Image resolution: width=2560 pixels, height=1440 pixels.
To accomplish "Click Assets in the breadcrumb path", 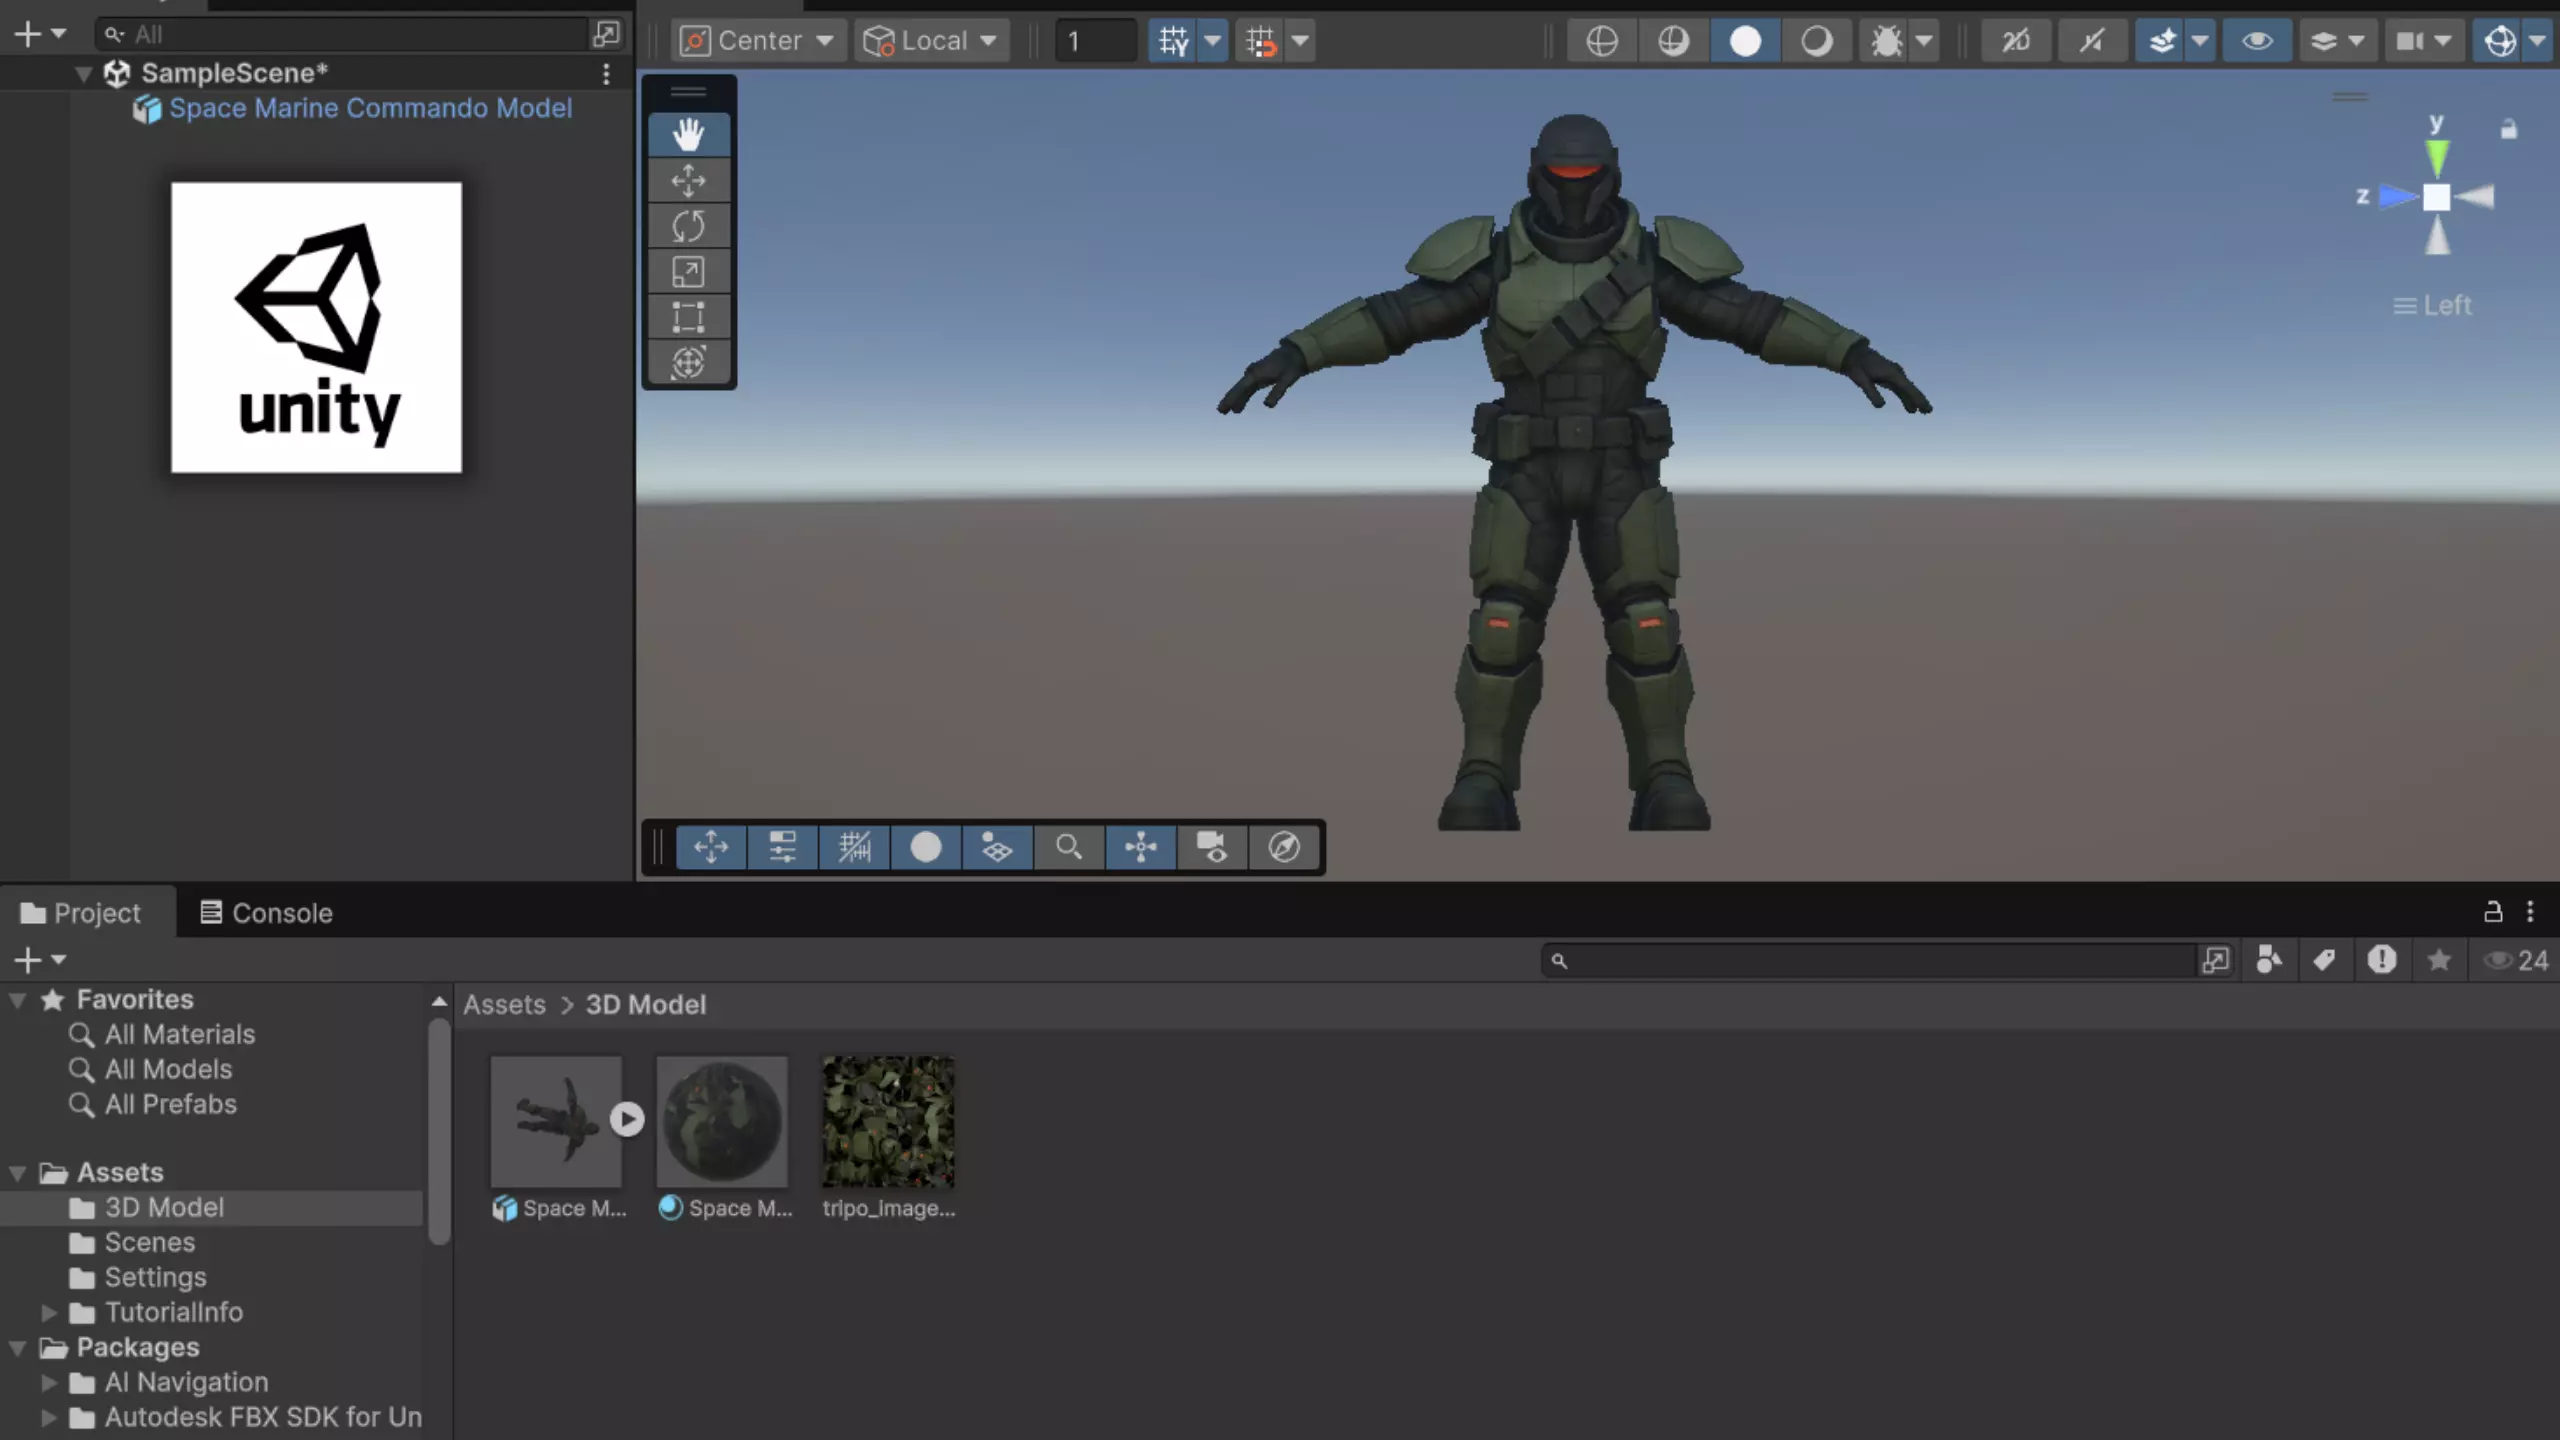I will point(504,1004).
